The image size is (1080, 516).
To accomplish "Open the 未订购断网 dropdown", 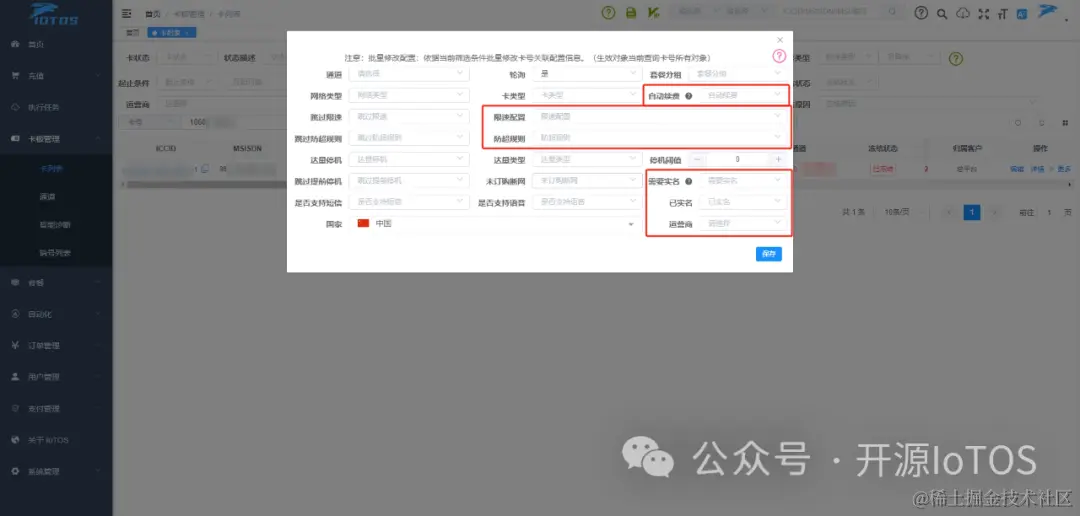I will click(x=586, y=180).
